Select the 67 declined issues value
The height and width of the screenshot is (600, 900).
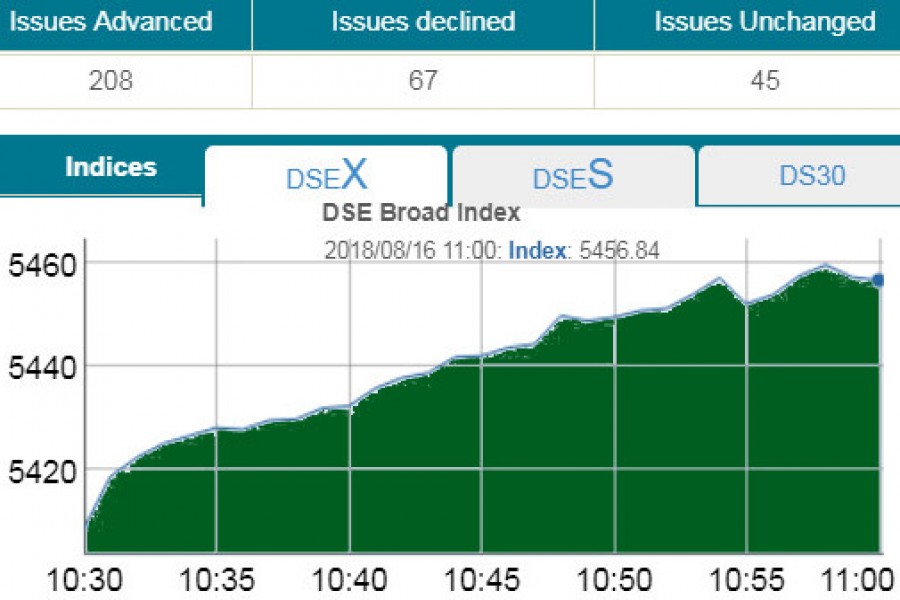pyautogui.click(x=423, y=81)
